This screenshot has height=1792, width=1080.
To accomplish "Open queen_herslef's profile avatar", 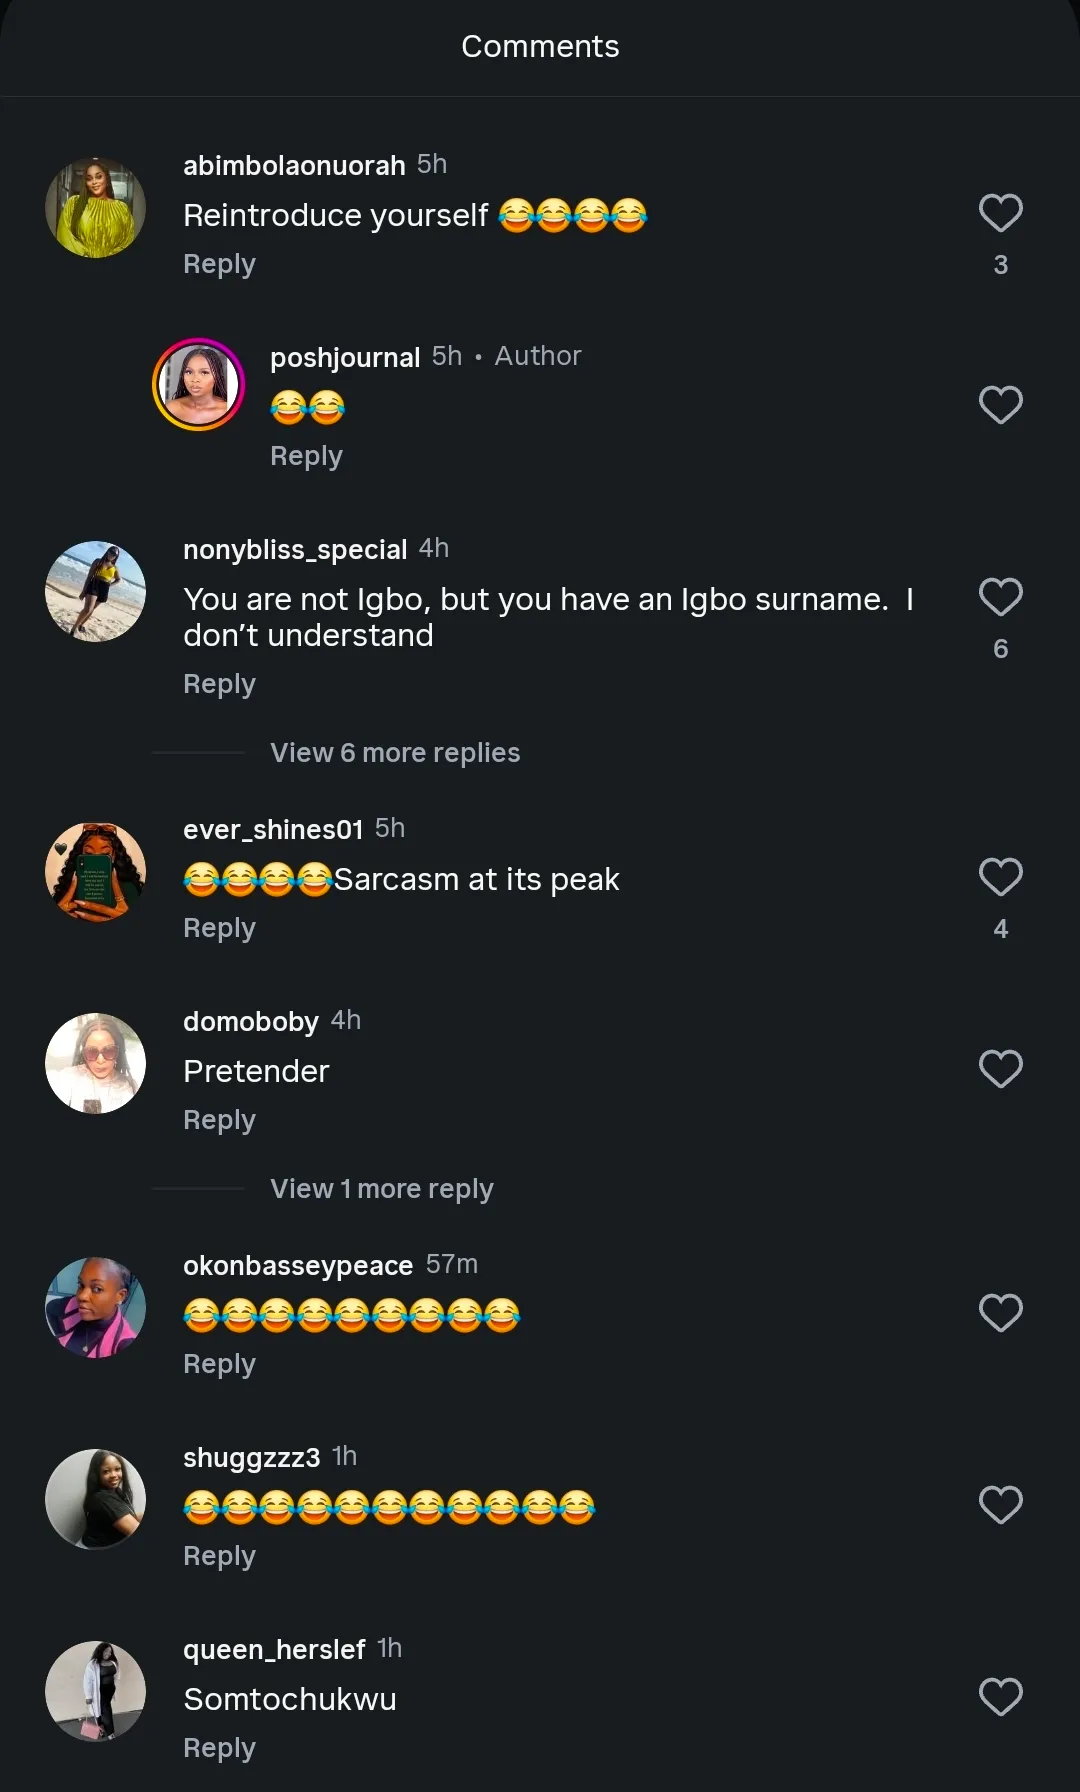I will point(96,1692).
